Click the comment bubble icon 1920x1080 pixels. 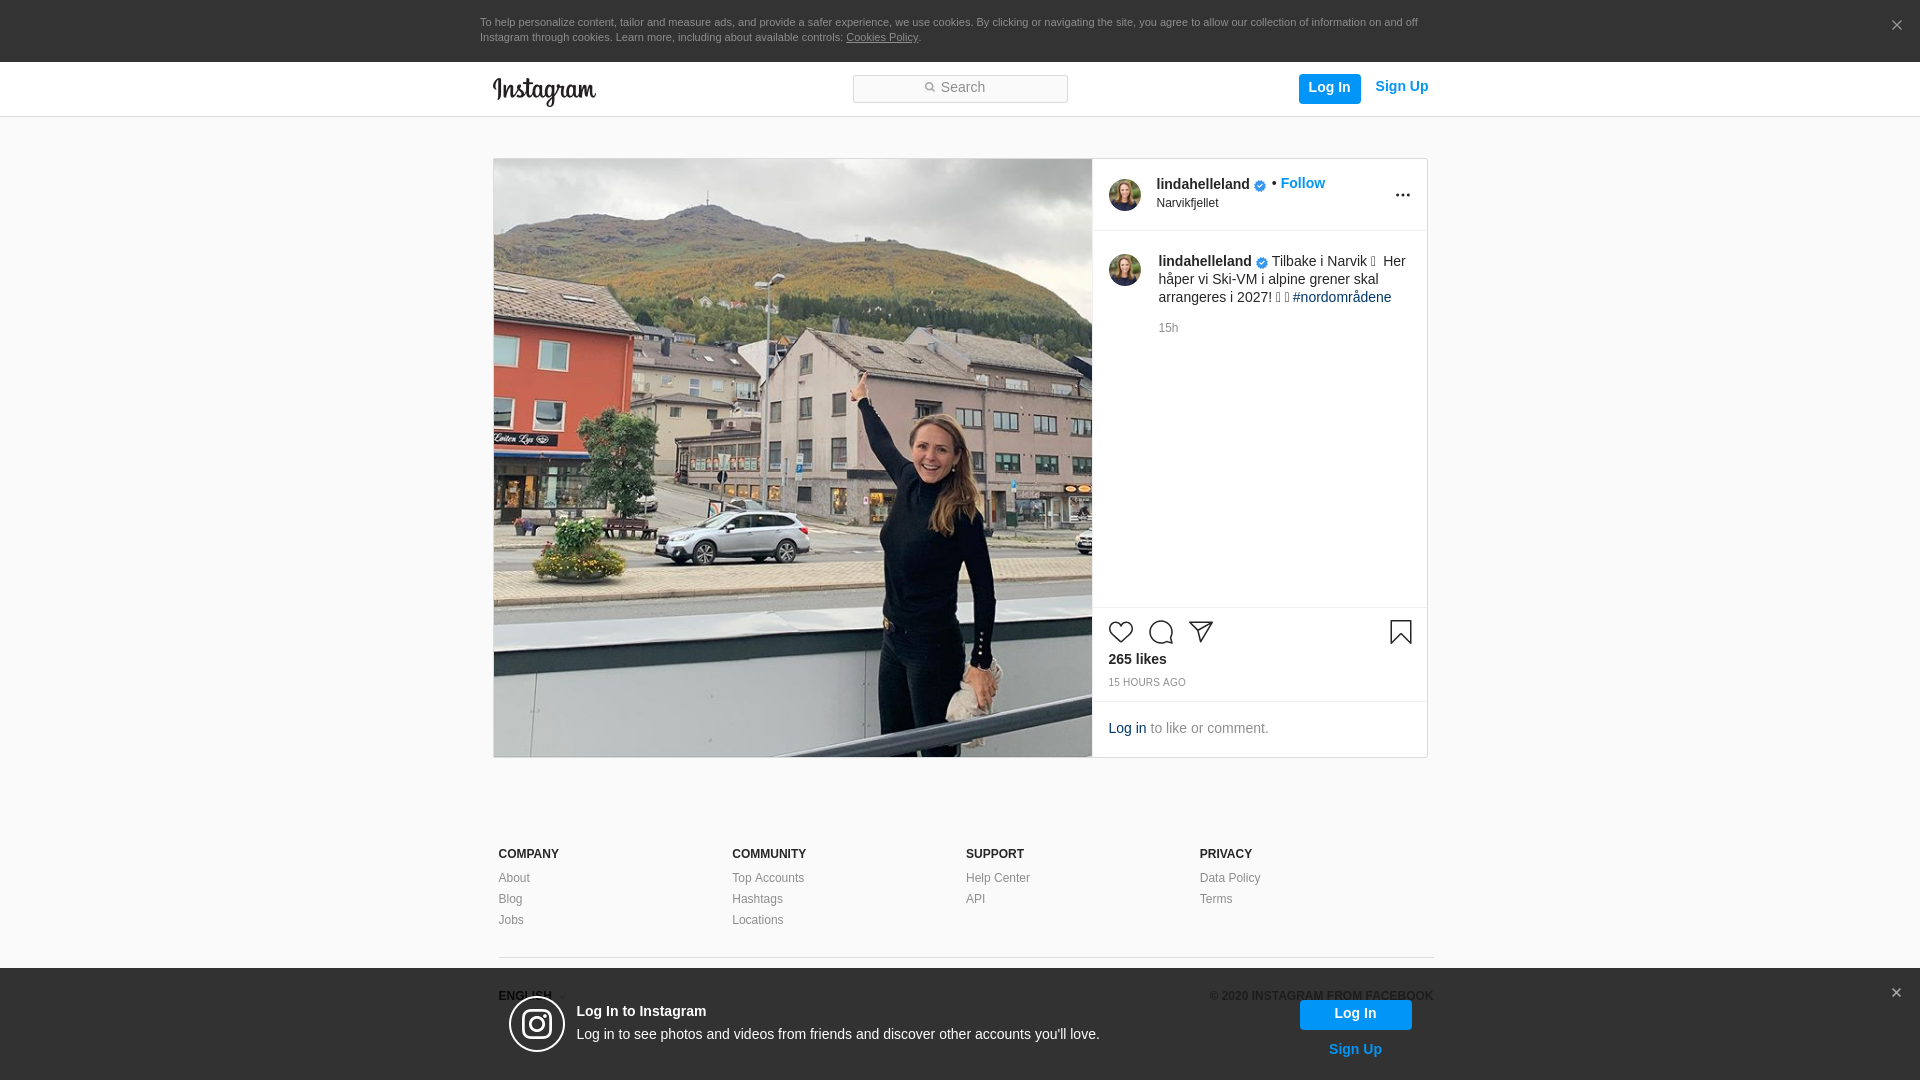[1160, 632]
